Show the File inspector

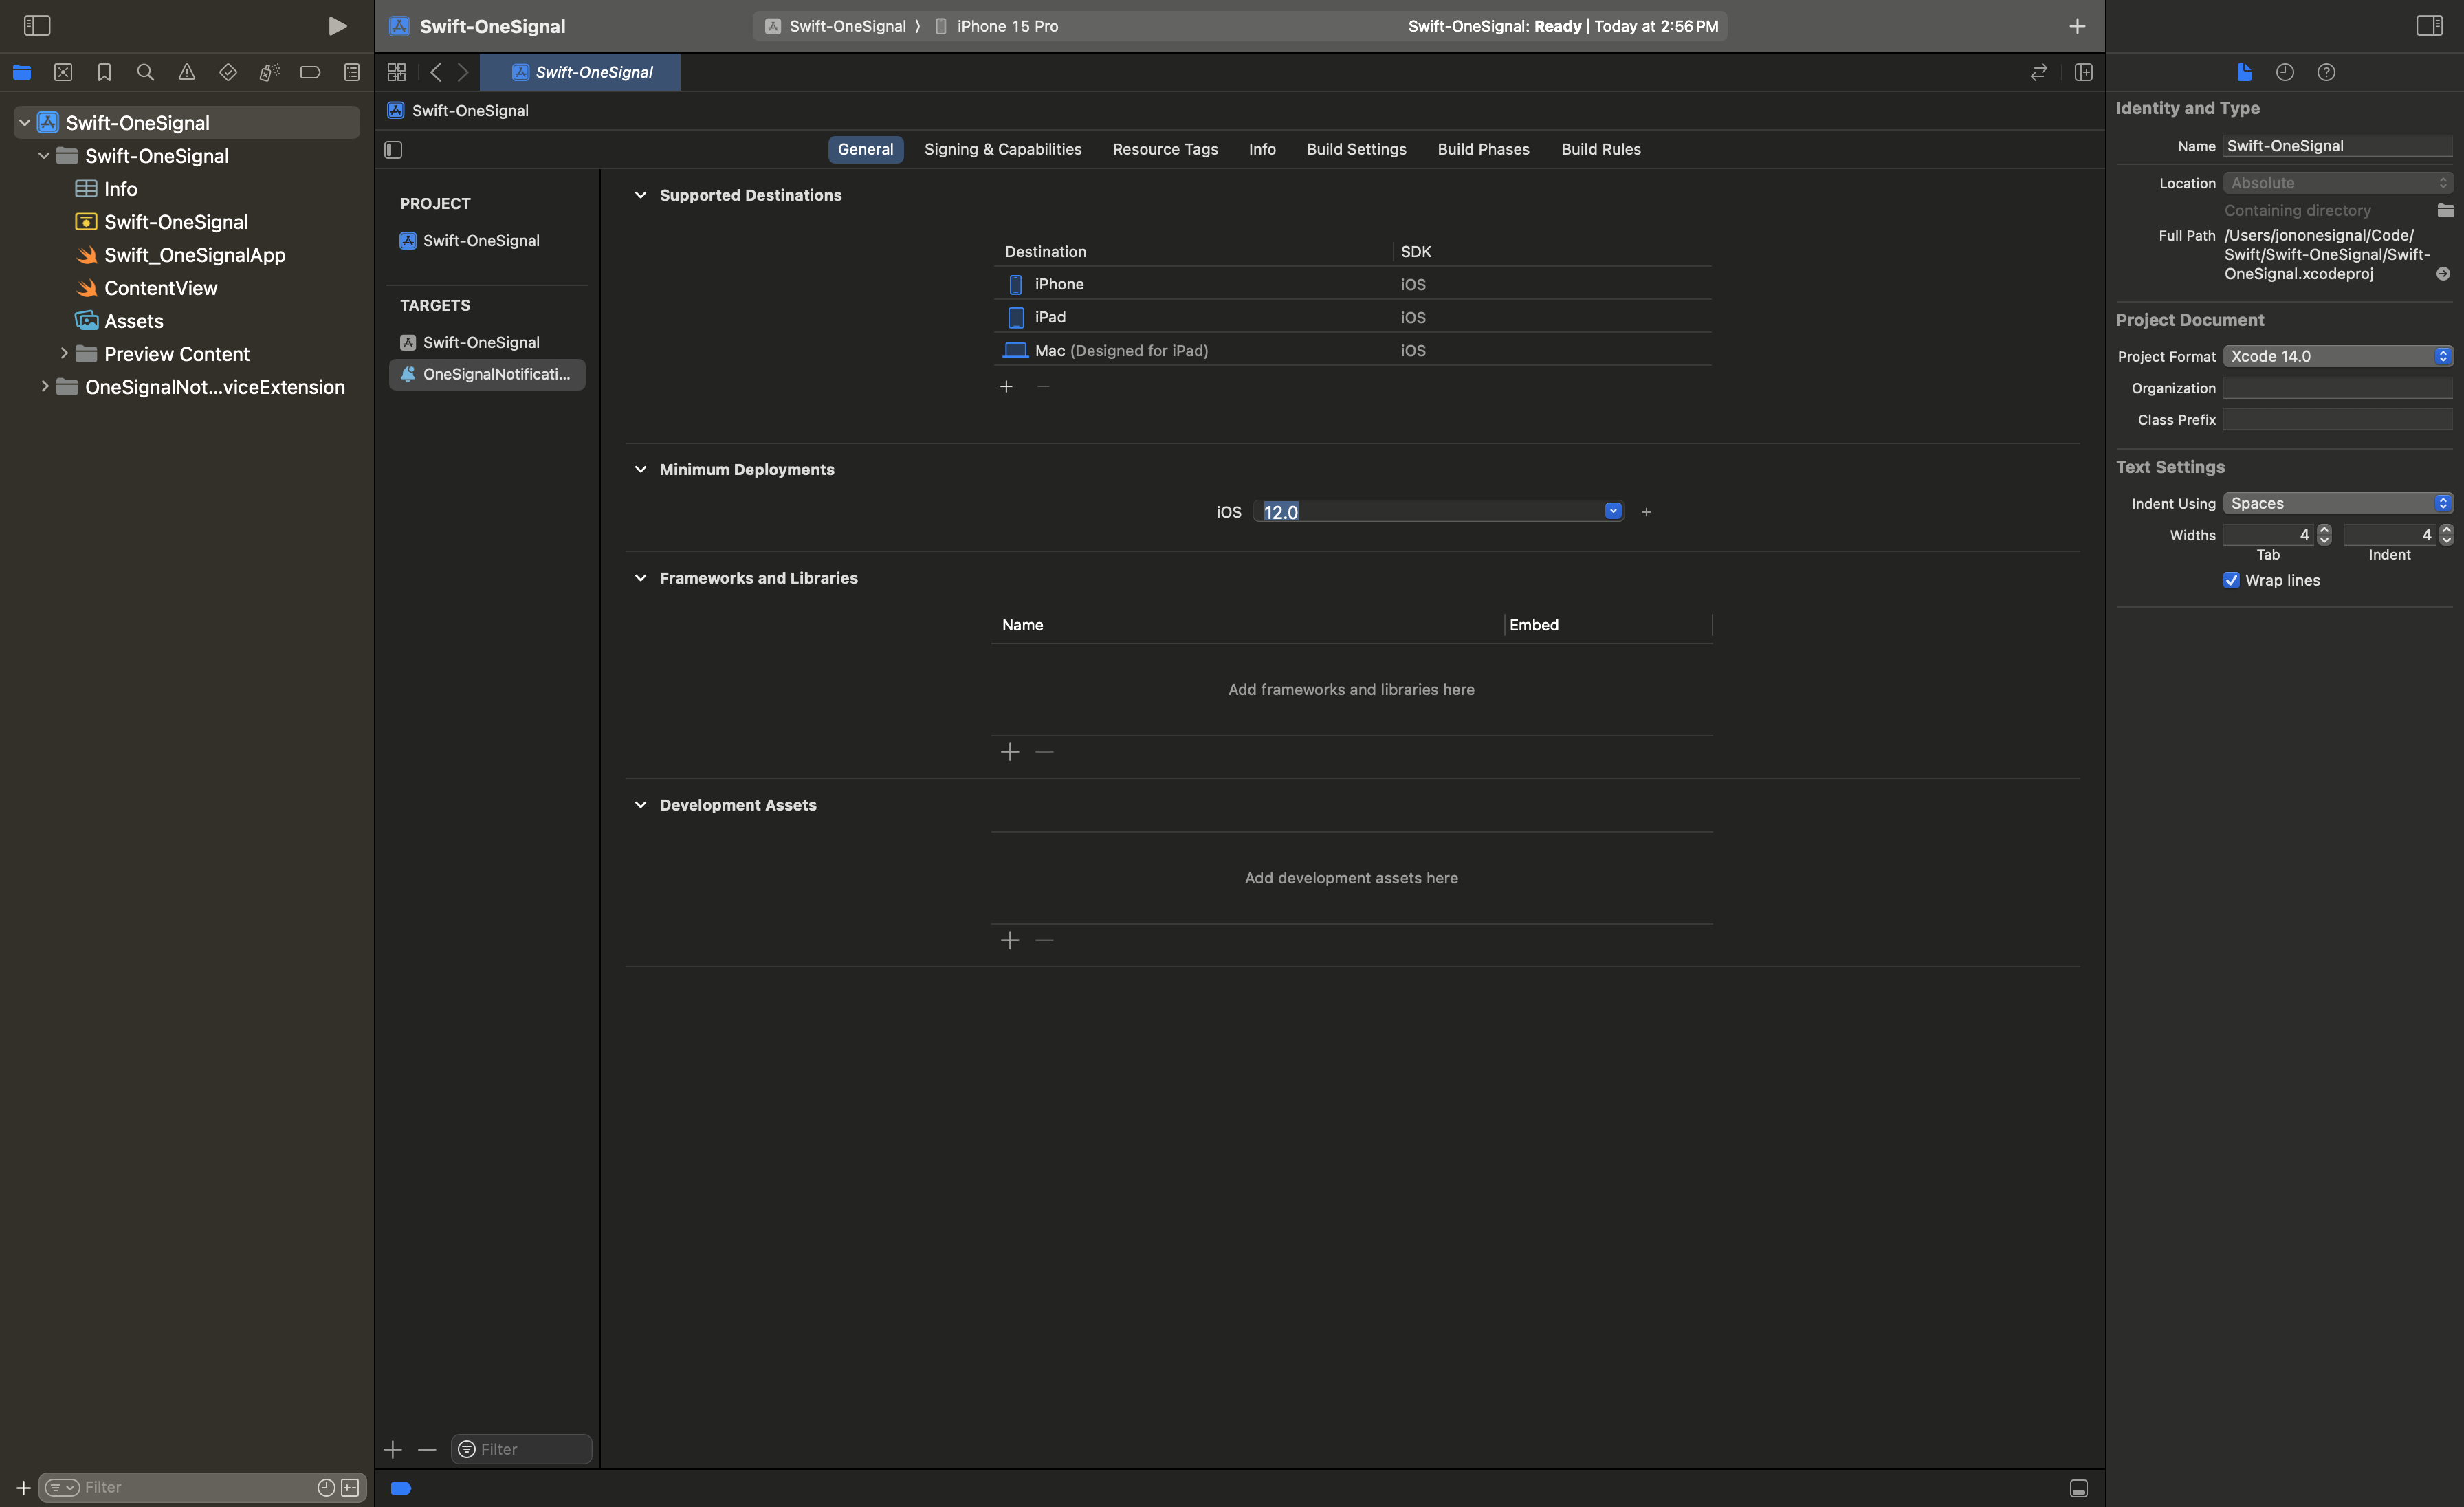tap(2244, 72)
